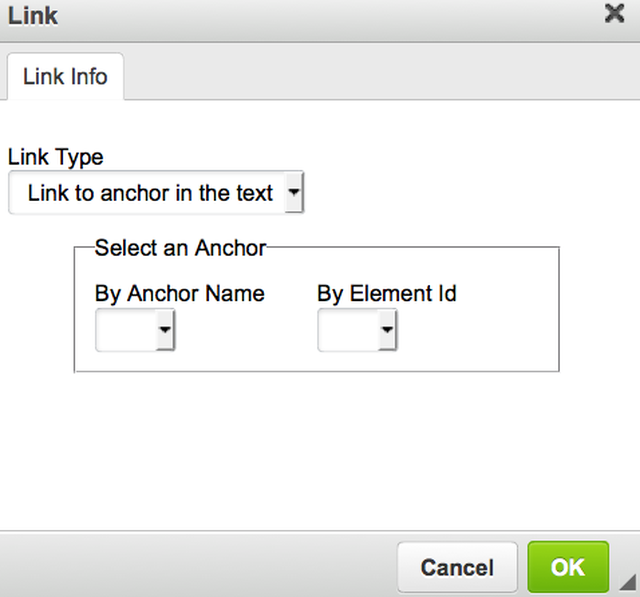
Task: Expand the By Element Id dropdown
Action: tap(357, 331)
